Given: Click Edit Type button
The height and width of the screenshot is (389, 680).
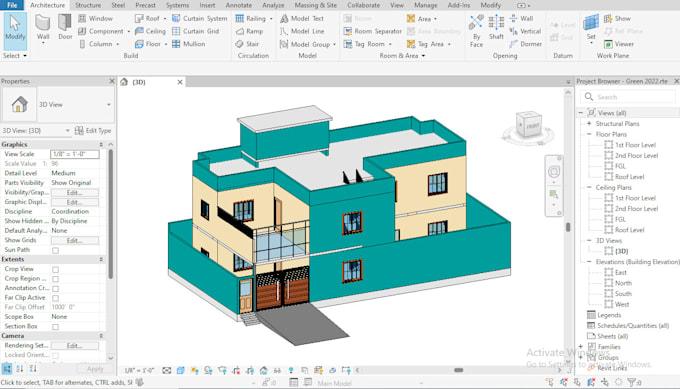Looking at the screenshot, I should click(x=93, y=131).
